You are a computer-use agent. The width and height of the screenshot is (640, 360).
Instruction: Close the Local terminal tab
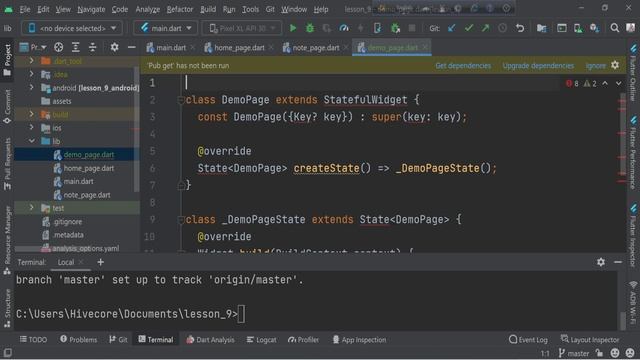[81, 262]
